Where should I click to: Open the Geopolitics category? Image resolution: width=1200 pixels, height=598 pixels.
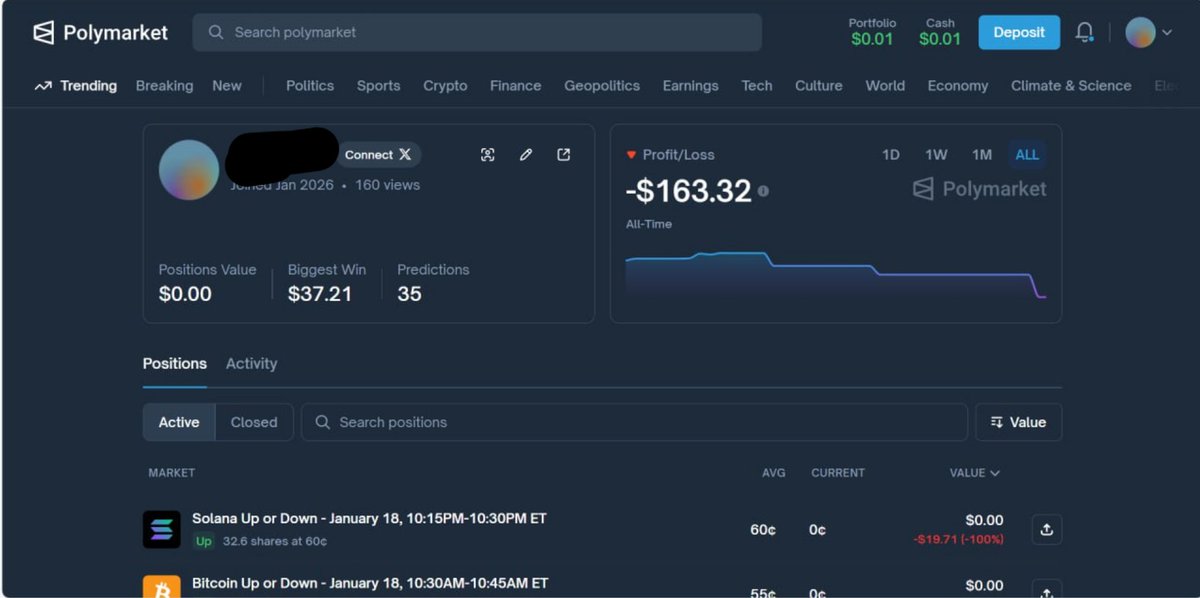coord(602,86)
